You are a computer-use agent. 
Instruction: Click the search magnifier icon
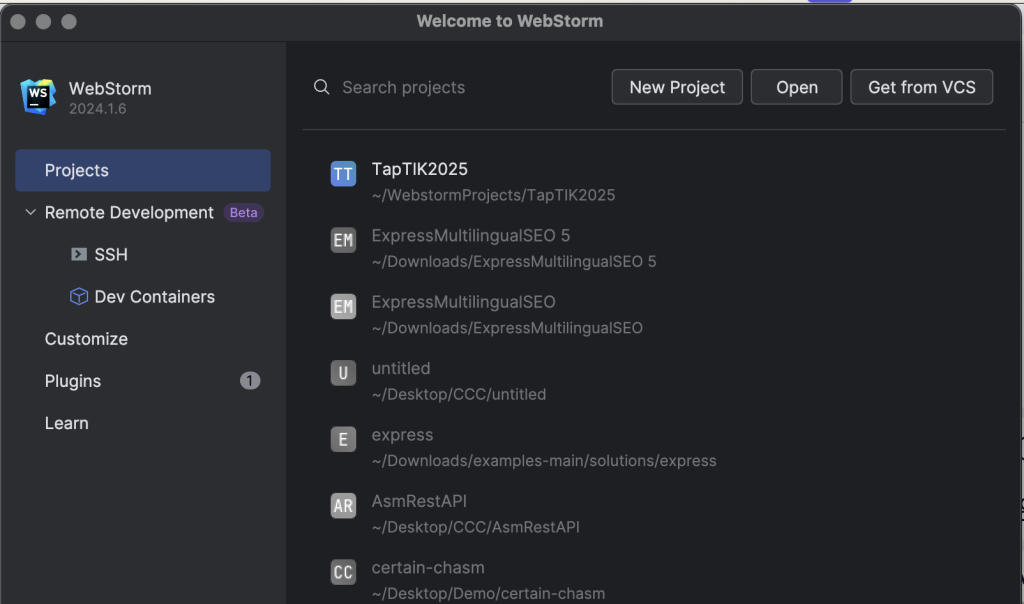click(x=322, y=88)
